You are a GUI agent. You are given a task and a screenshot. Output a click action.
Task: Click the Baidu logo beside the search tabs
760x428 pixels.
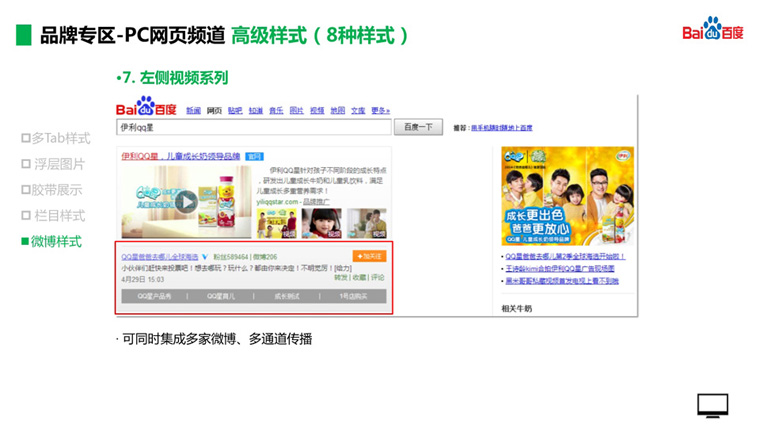[x=146, y=106]
